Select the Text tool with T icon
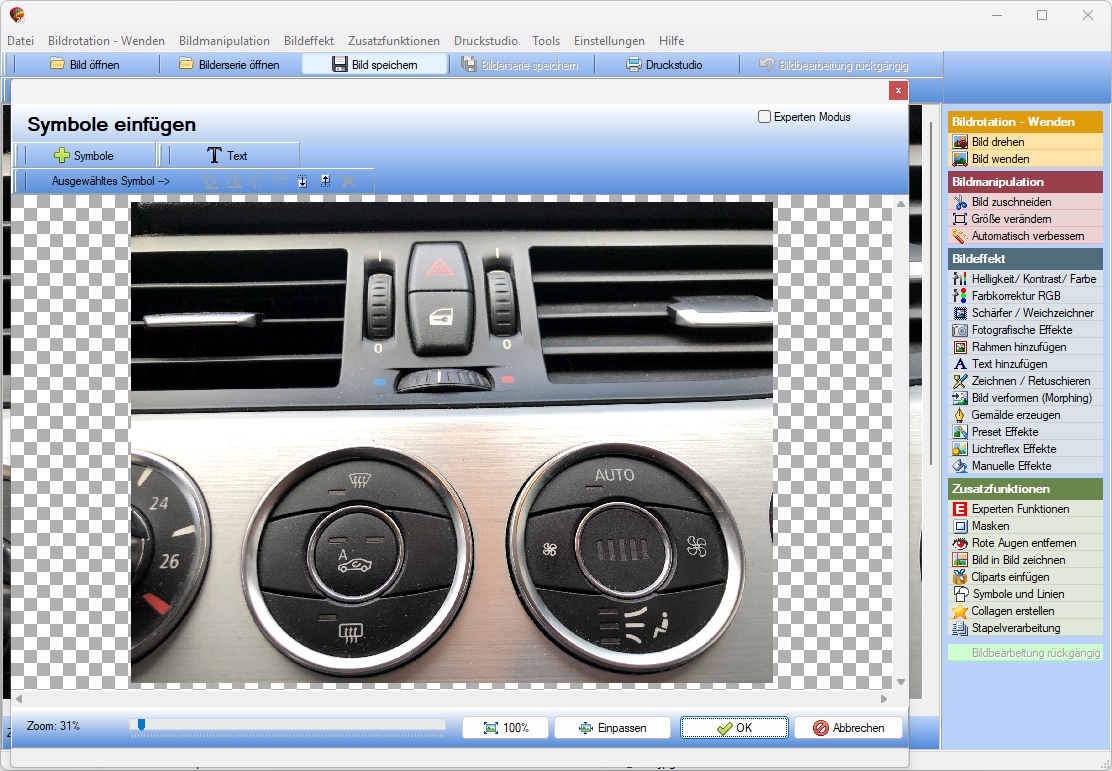The height and width of the screenshot is (771, 1112). pyautogui.click(x=228, y=155)
